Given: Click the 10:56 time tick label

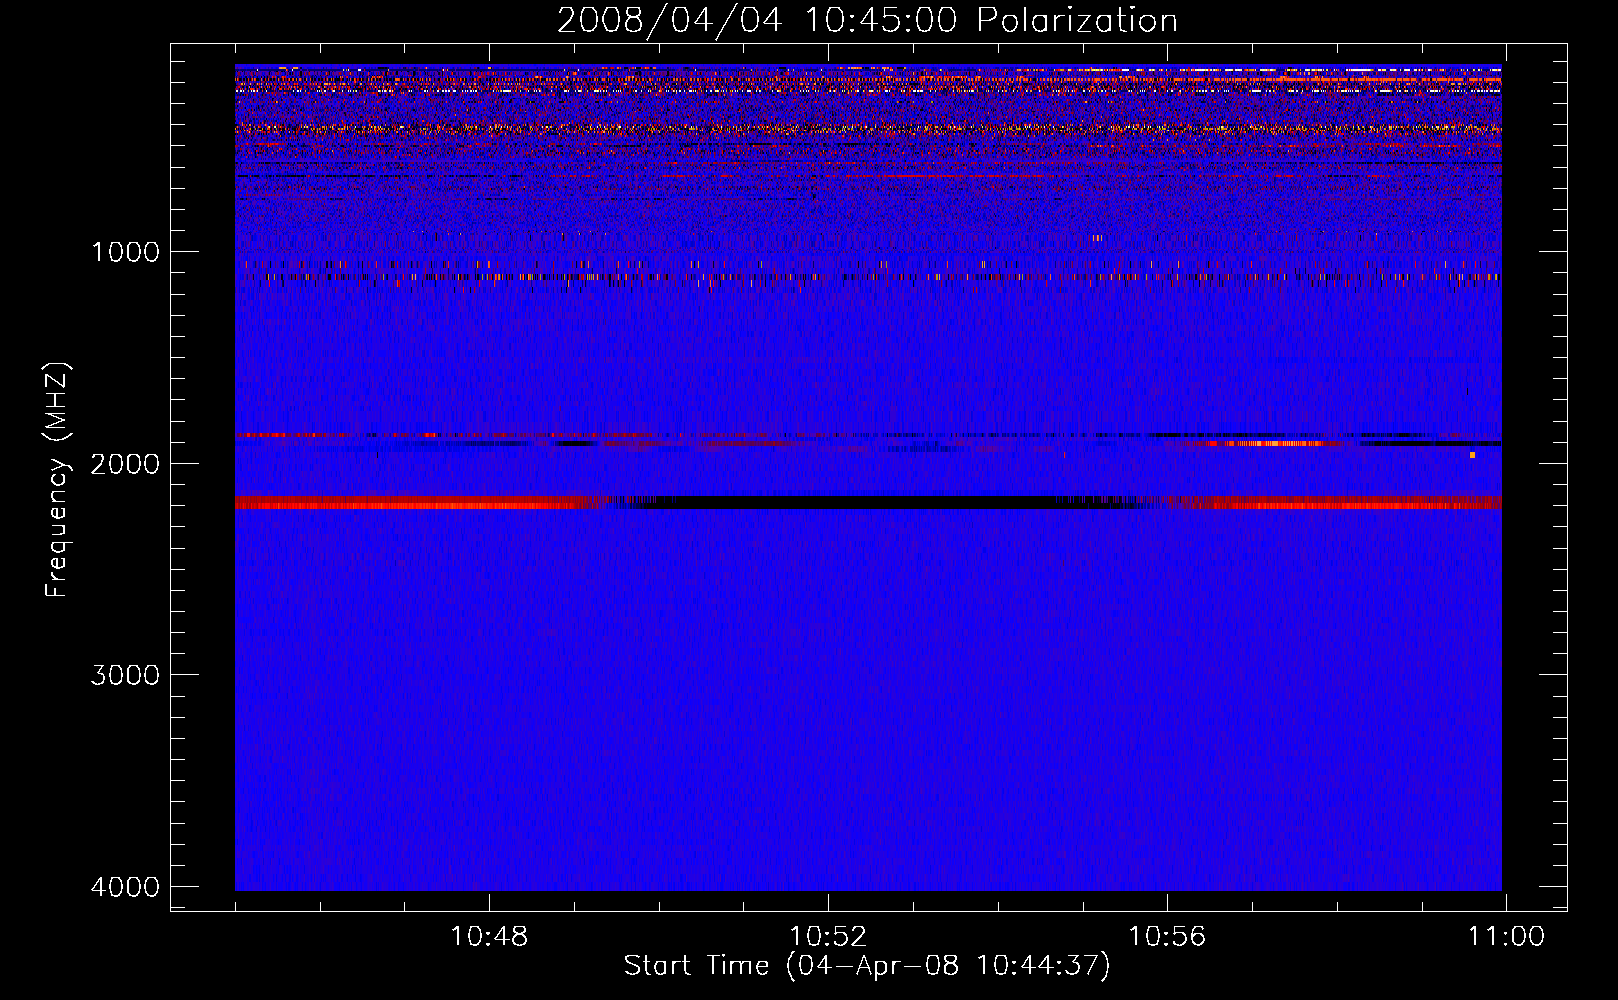Looking at the screenshot, I should pyautogui.click(x=1167, y=937).
